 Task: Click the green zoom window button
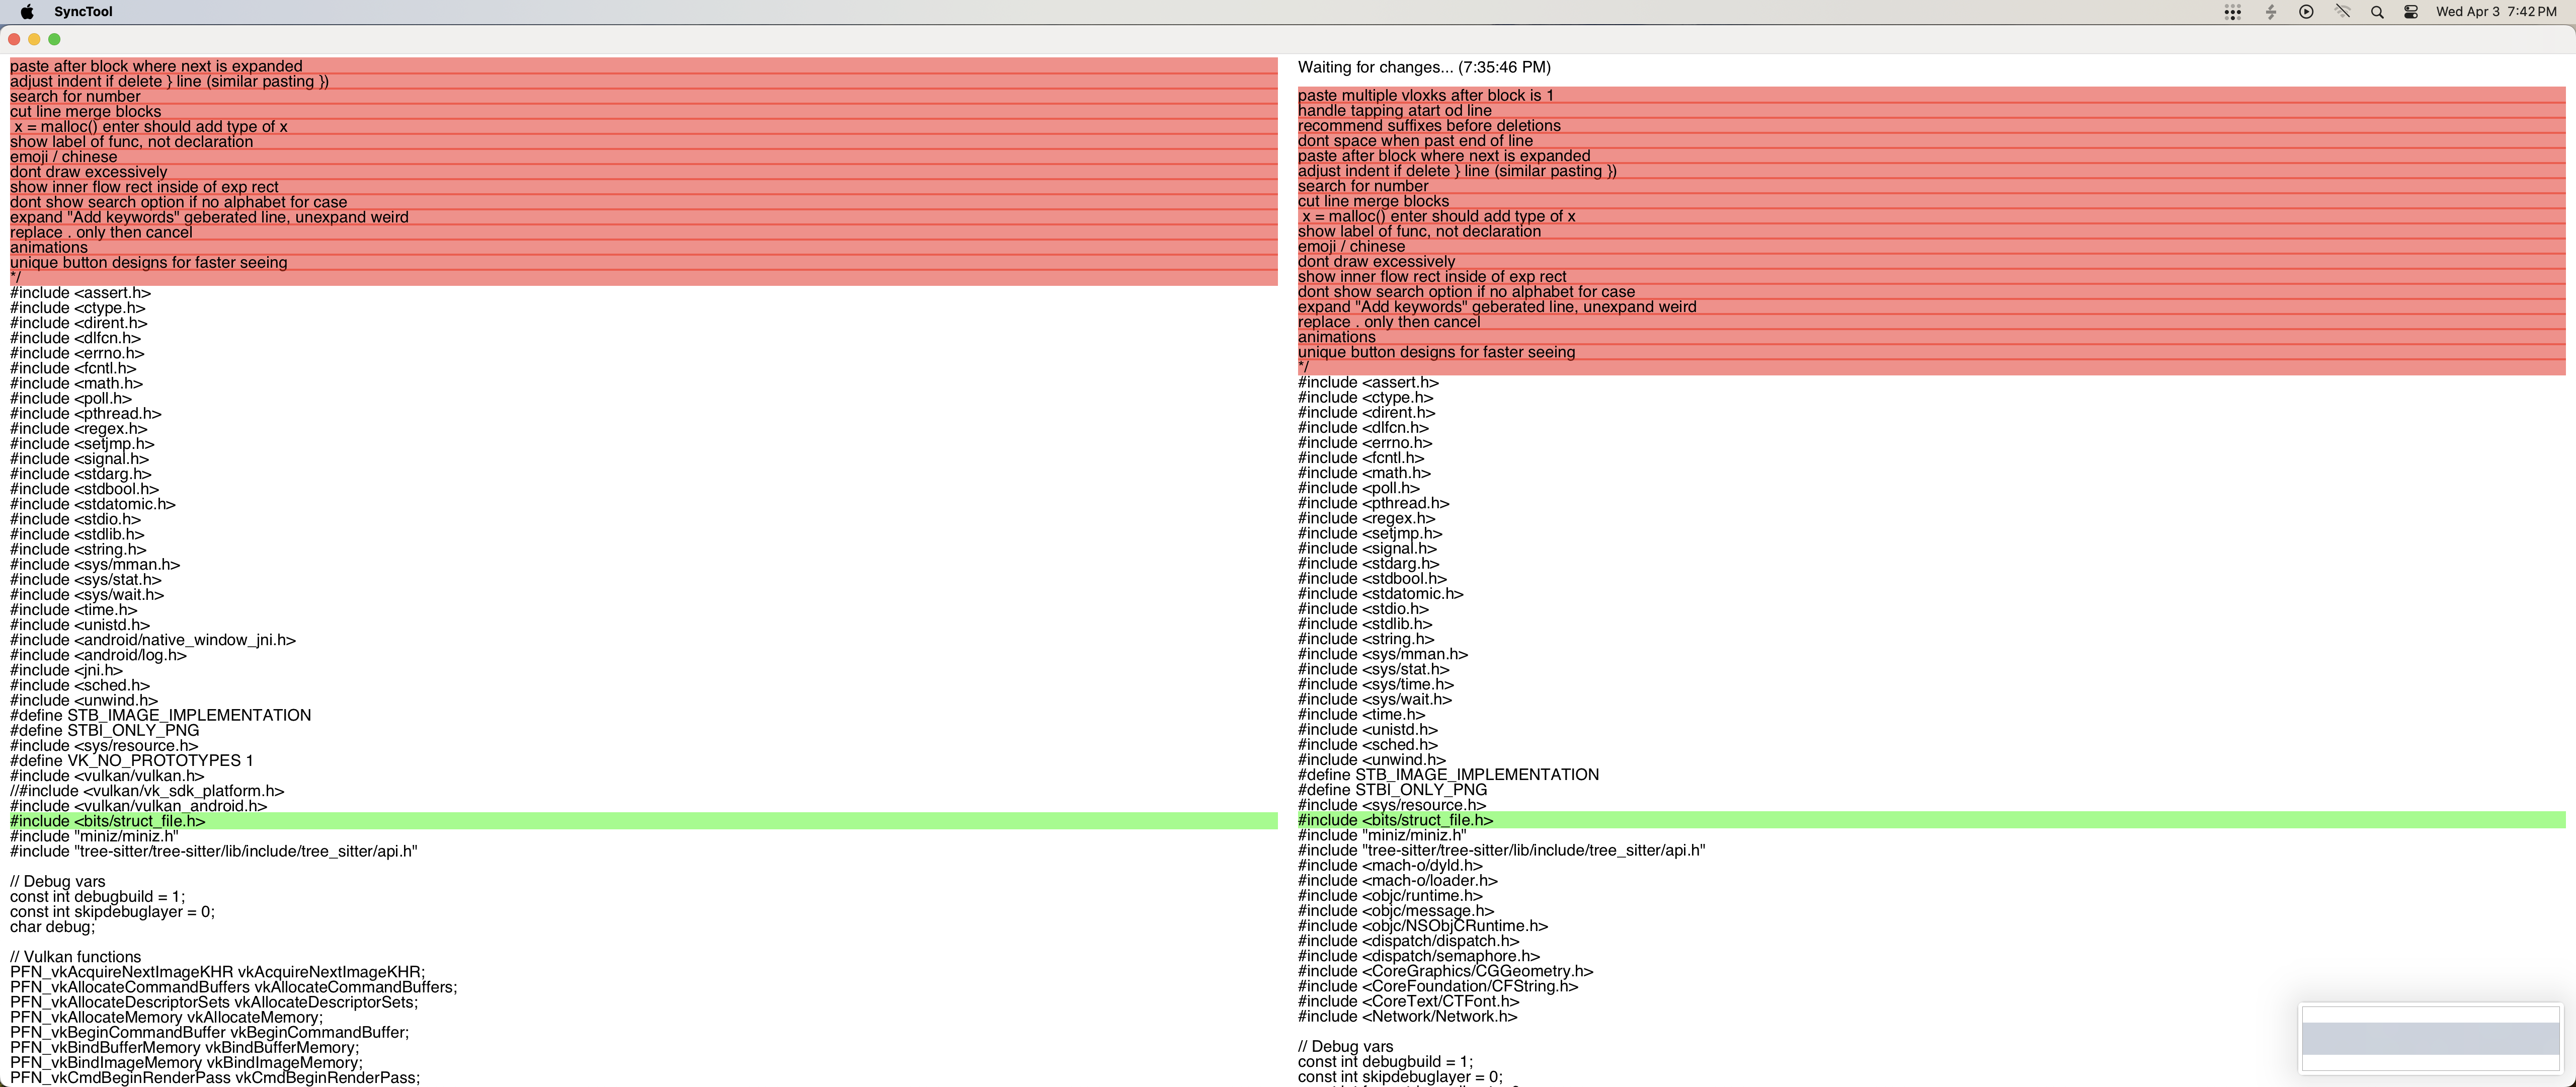pyautogui.click(x=54, y=39)
